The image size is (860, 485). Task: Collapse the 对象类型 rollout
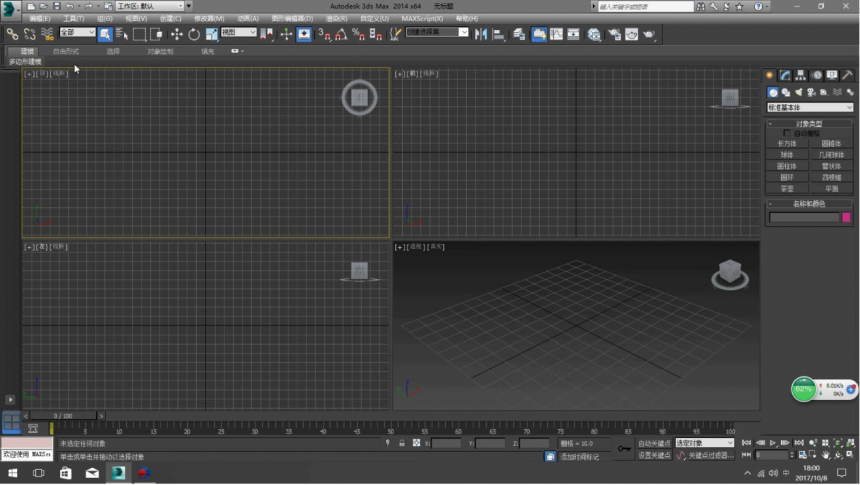pyautogui.click(x=809, y=124)
